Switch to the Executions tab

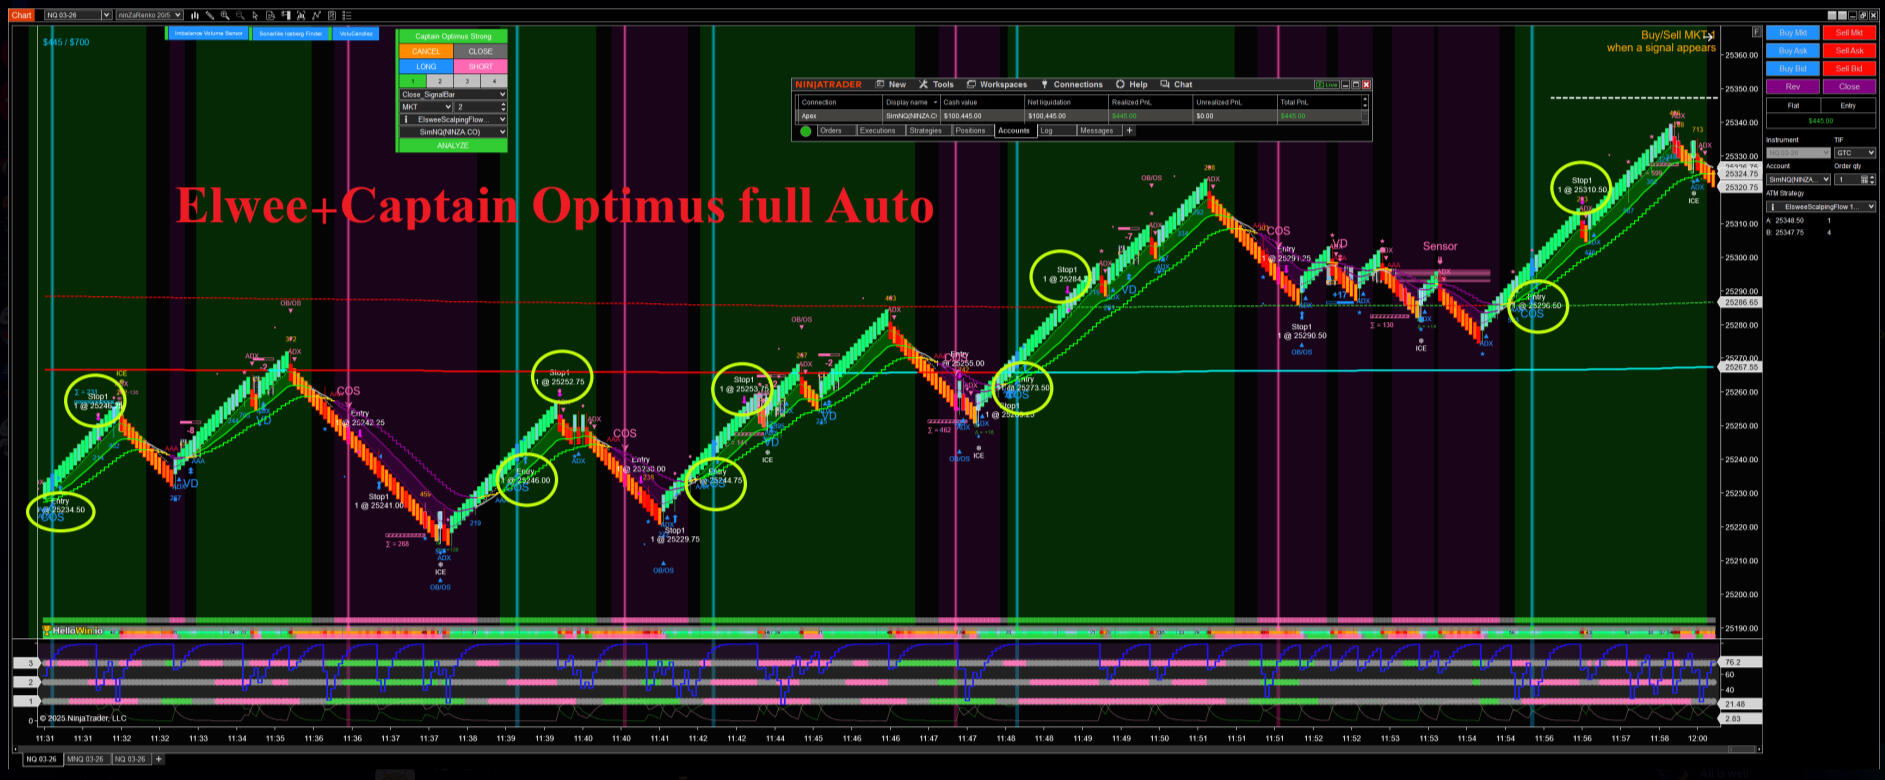click(x=877, y=131)
